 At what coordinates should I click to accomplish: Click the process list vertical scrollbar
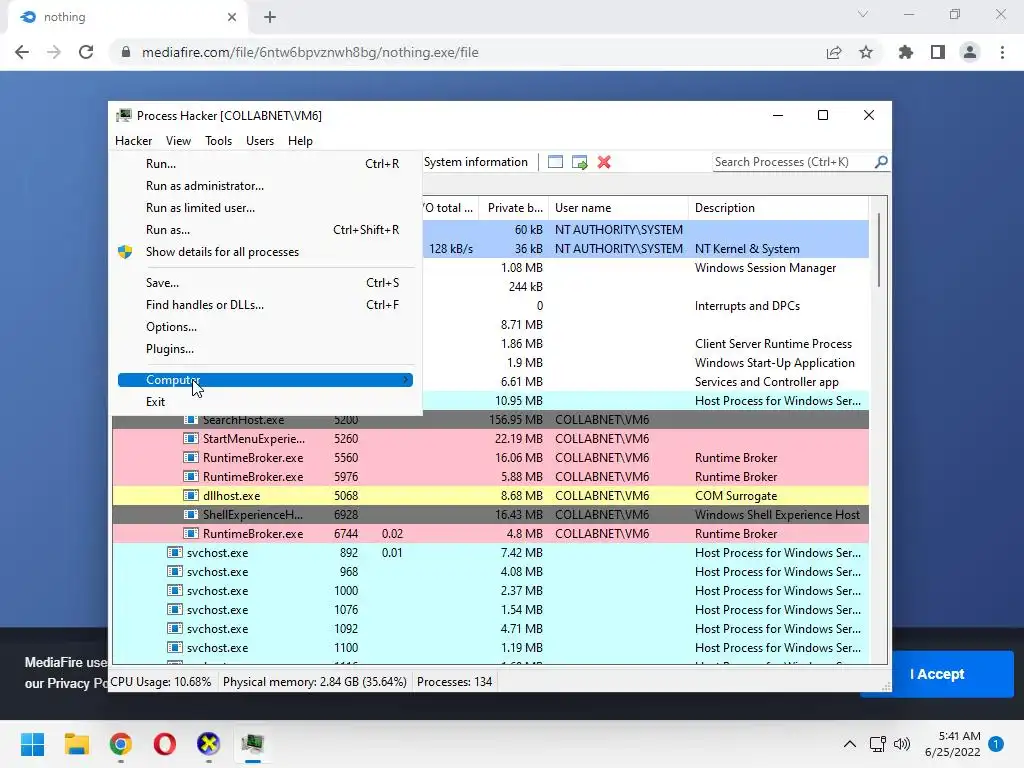pos(878,250)
